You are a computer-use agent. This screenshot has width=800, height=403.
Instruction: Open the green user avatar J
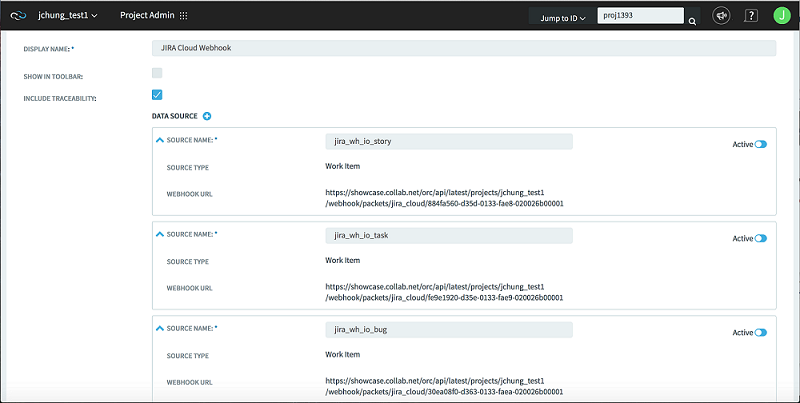[782, 16]
